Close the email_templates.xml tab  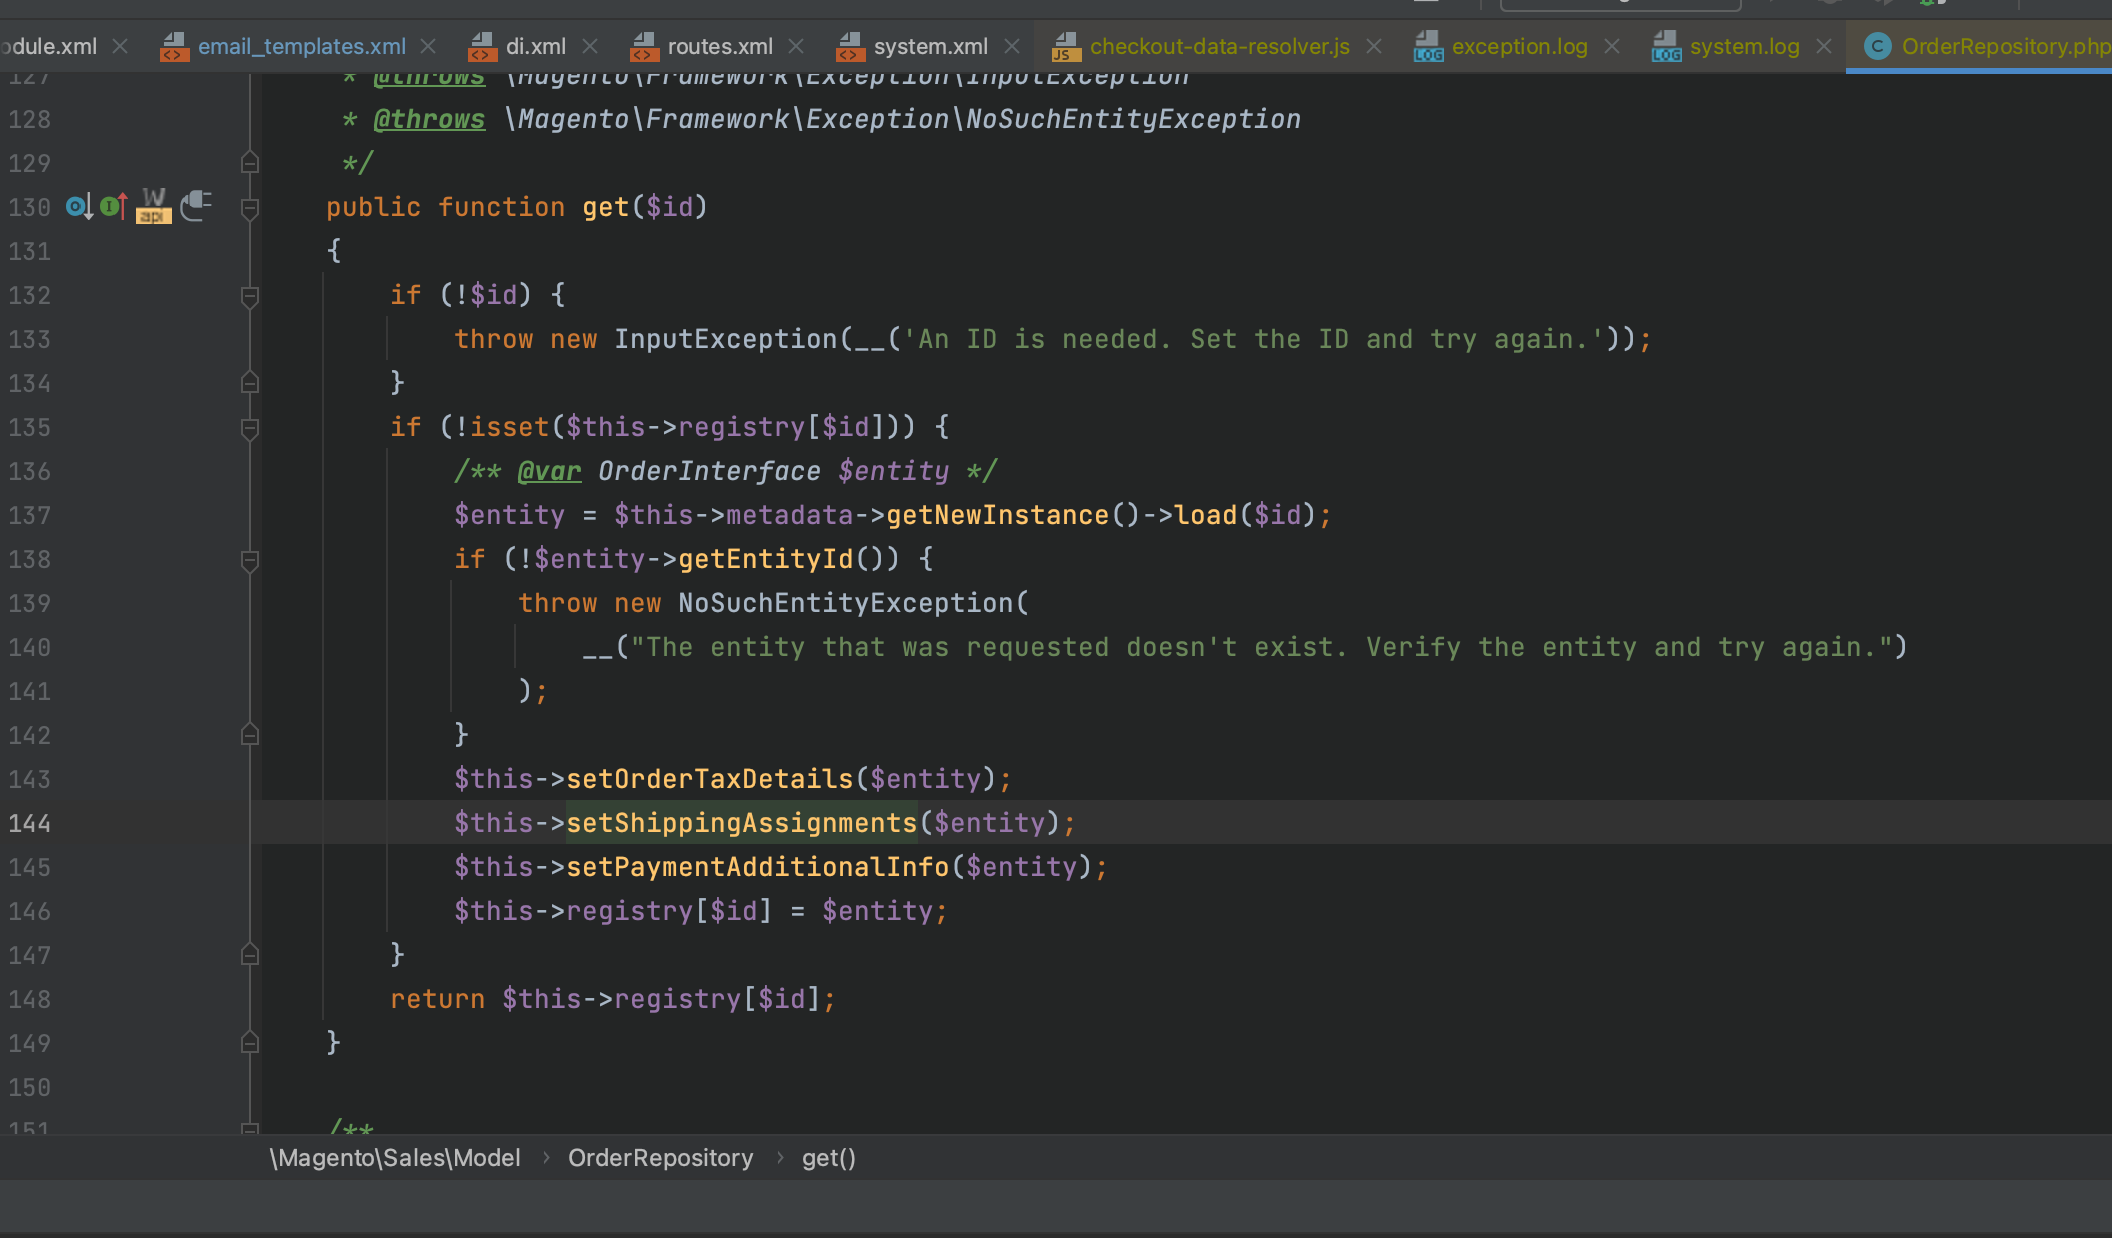428,46
